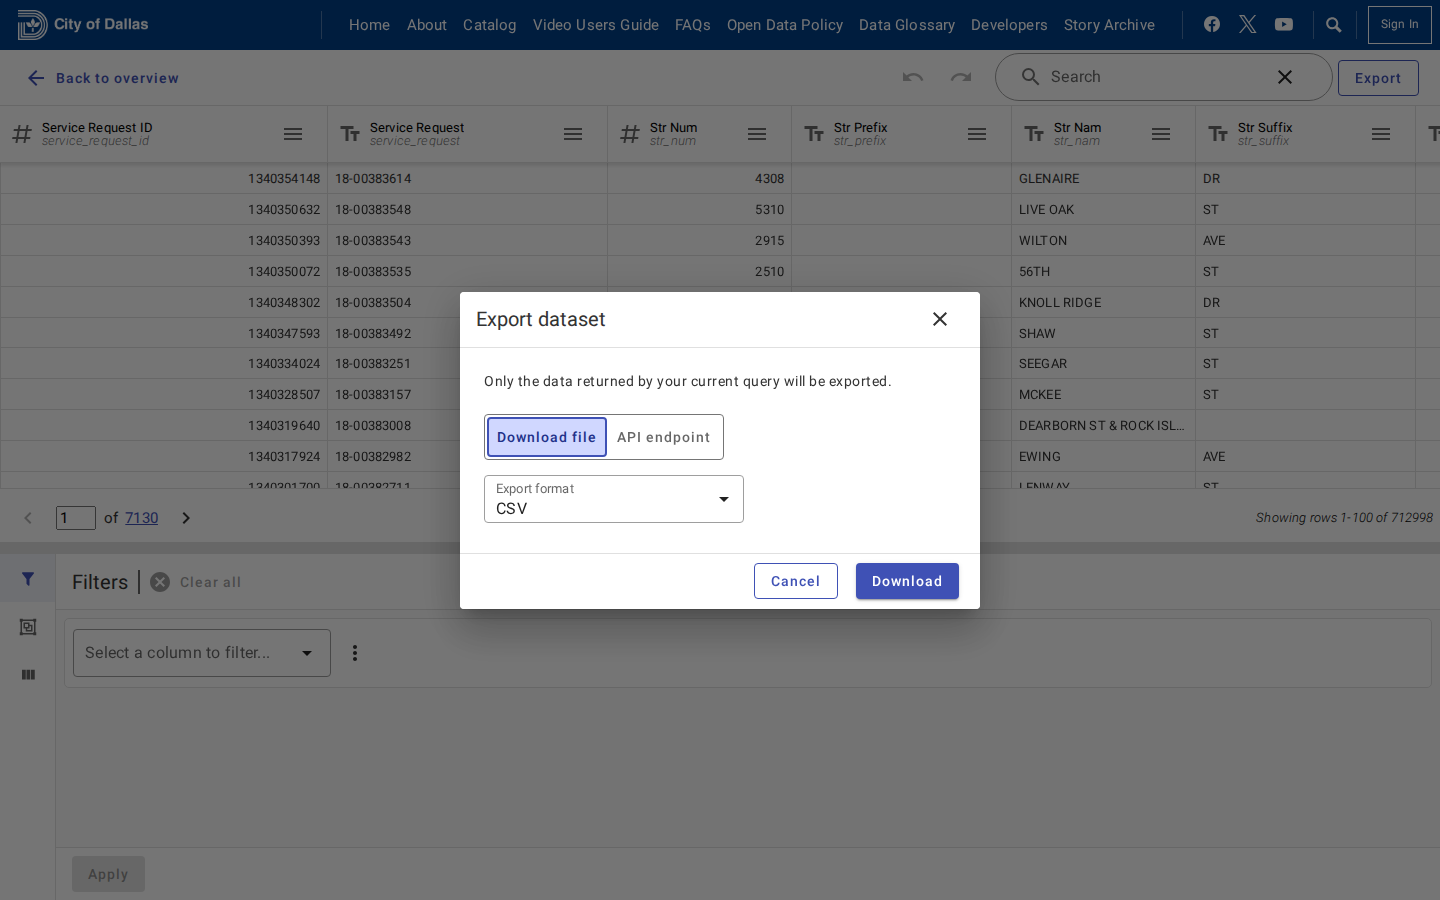Clear the search field with X icon
Screen dimensions: 1440x900
point(1285,77)
